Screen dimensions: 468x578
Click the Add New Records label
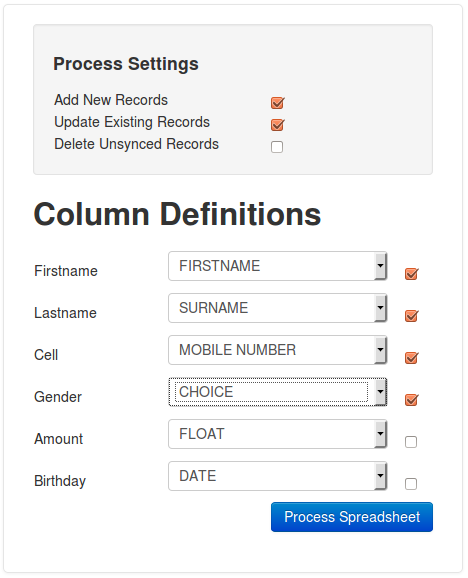[x=111, y=100]
